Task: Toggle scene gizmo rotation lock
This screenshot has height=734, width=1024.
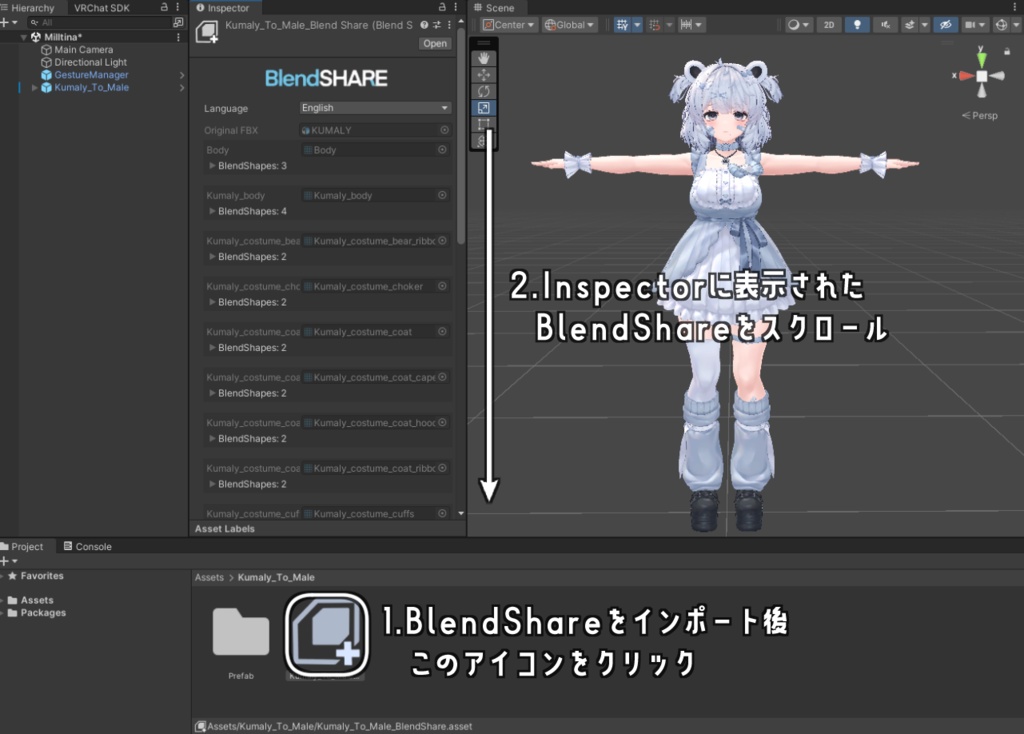Action: [x=1006, y=51]
